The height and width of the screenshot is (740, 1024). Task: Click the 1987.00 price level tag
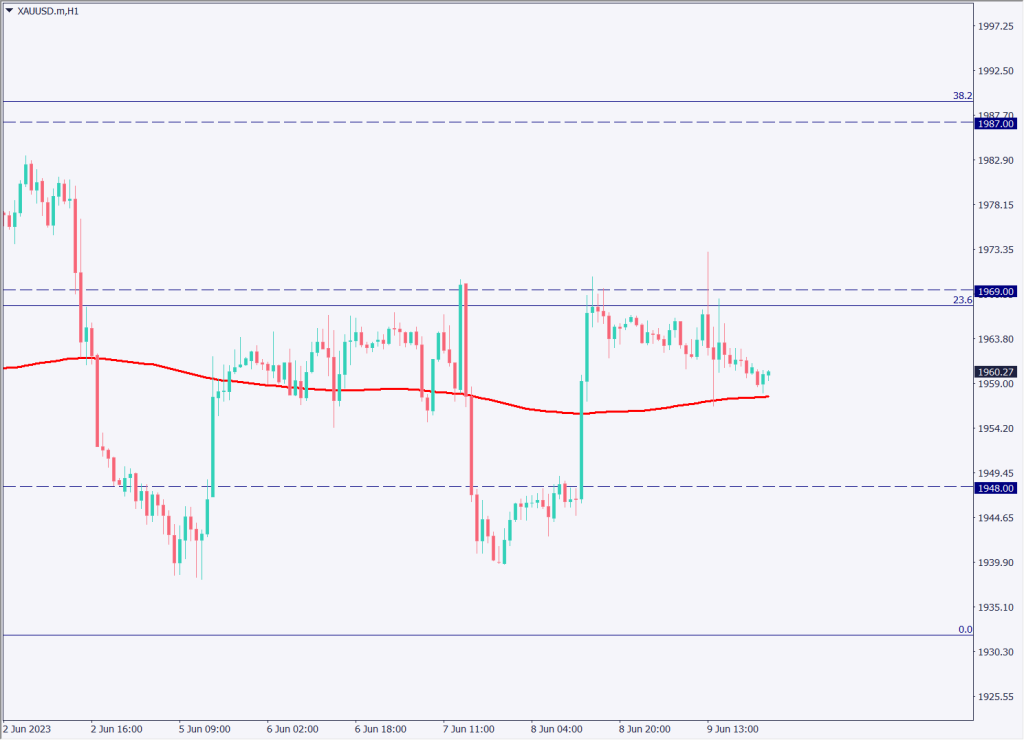(x=997, y=123)
